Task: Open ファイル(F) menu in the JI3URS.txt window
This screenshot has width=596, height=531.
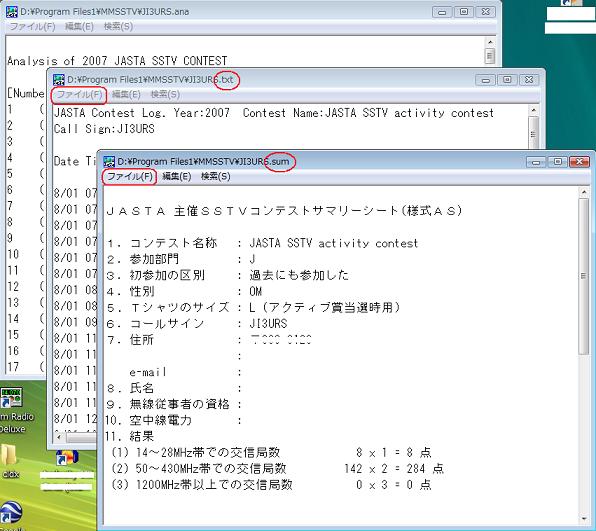Action: pyautogui.click(x=79, y=94)
